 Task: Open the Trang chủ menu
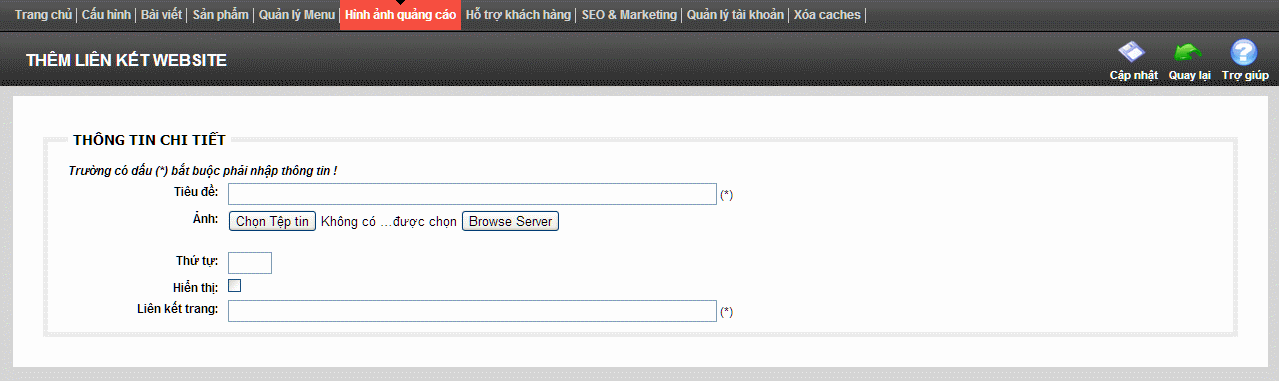click(x=43, y=15)
